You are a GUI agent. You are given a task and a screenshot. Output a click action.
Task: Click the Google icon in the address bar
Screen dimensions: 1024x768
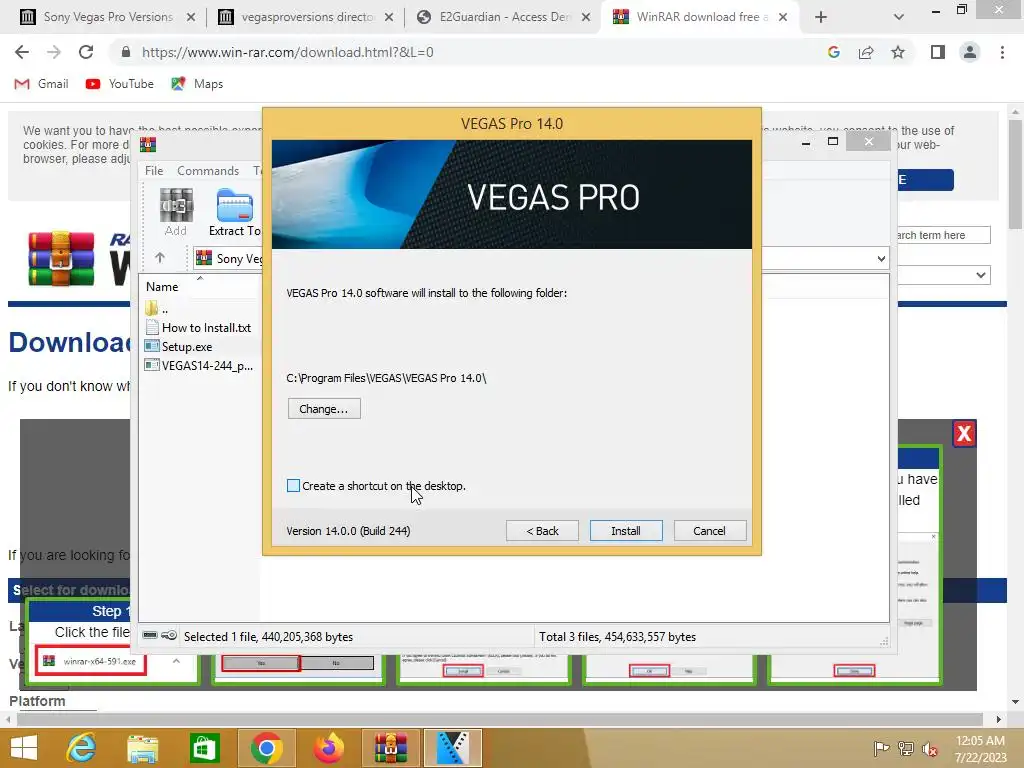833,52
